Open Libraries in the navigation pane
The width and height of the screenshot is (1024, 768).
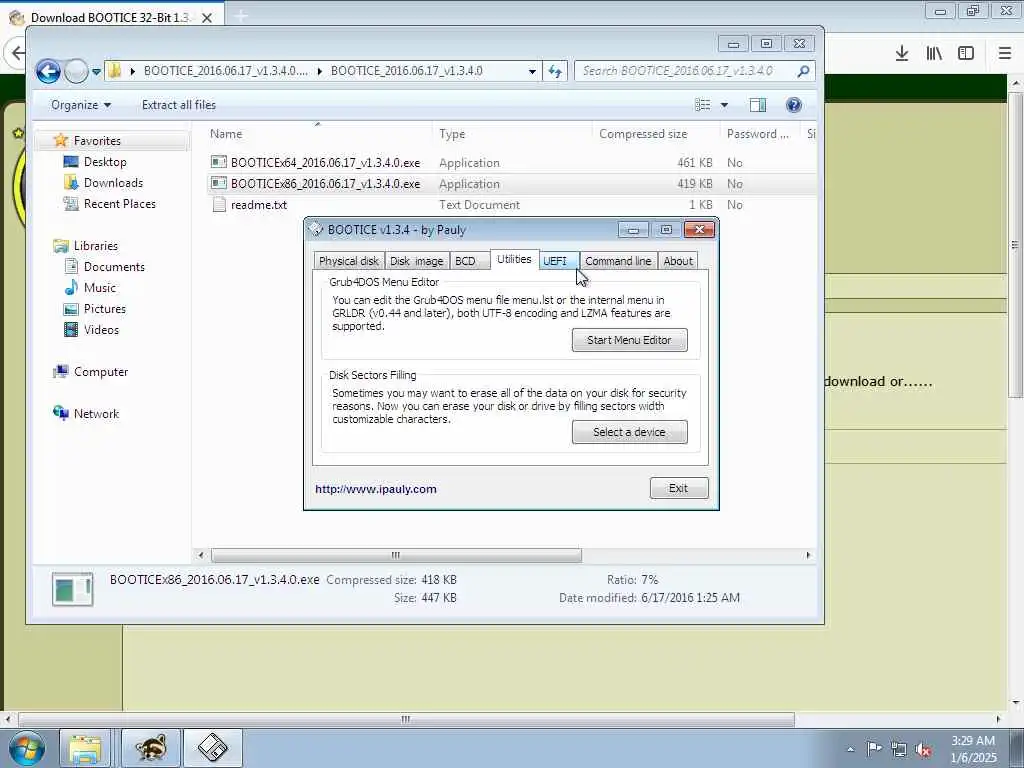click(95, 246)
